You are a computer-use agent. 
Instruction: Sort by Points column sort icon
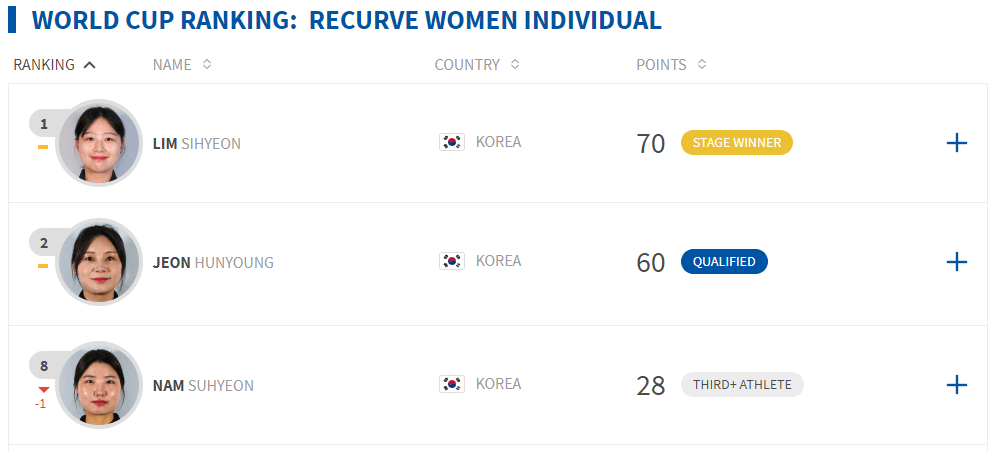702,64
